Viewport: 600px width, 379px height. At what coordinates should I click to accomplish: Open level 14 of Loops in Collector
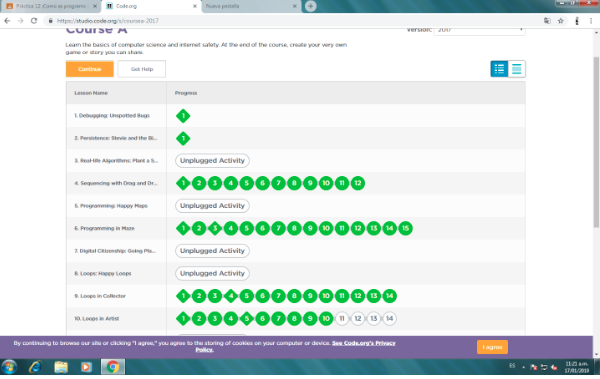(x=390, y=296)
